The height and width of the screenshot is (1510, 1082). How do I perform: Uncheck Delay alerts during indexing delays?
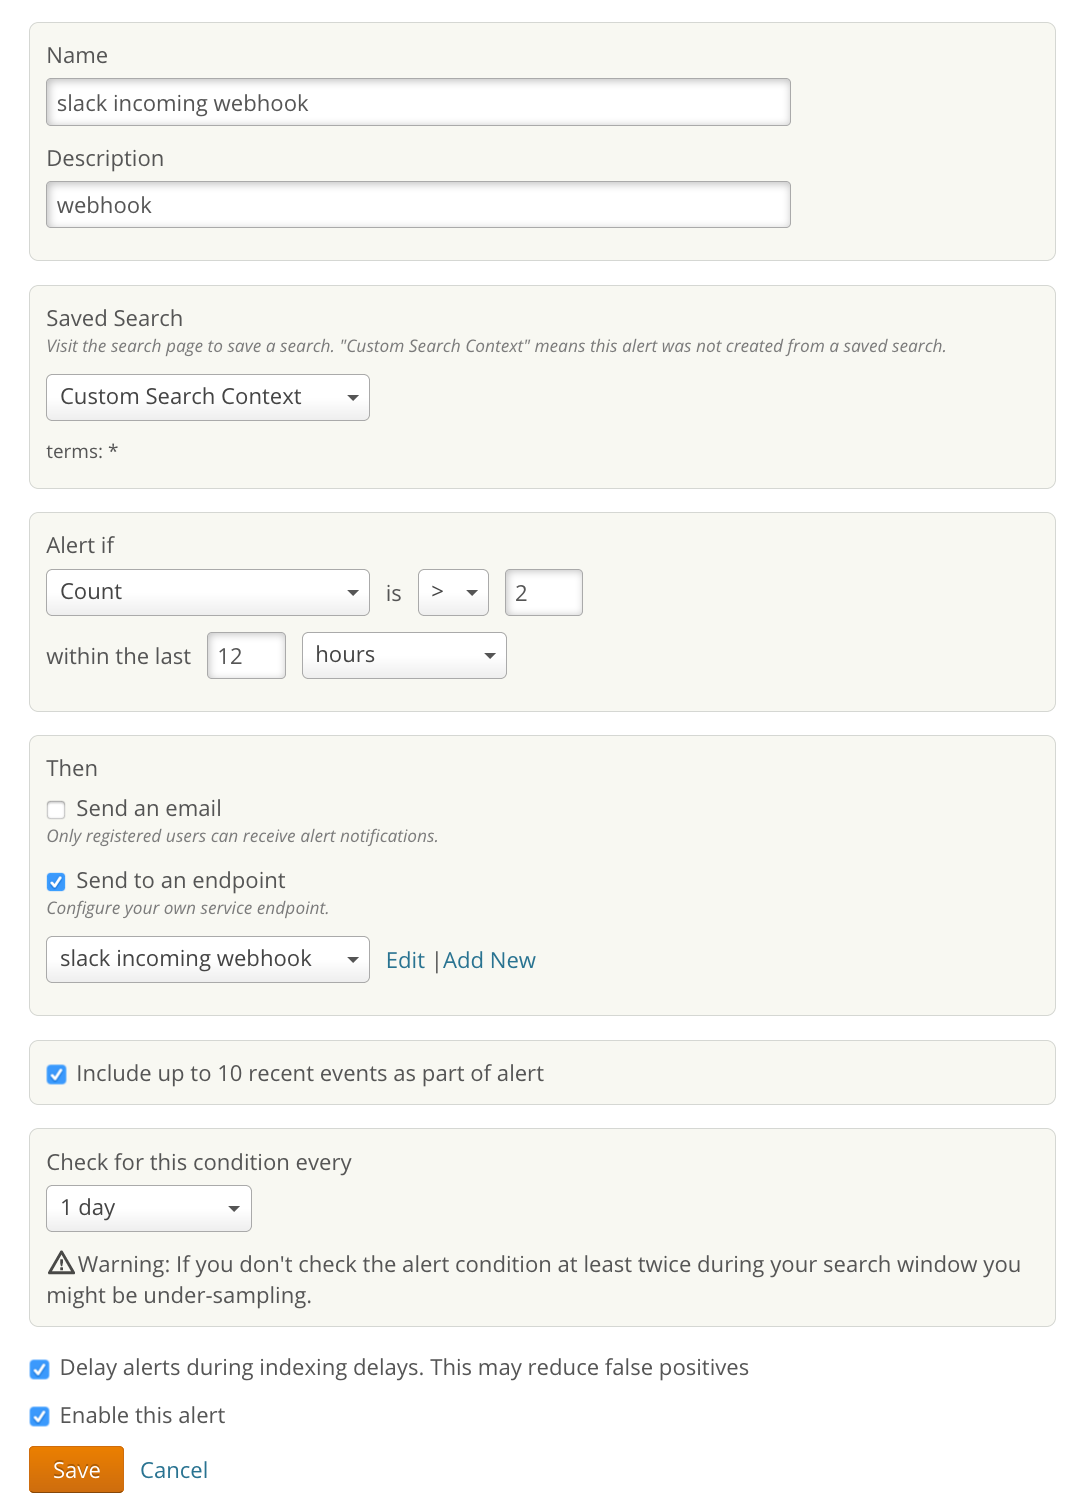click(x=40, y=1369)
